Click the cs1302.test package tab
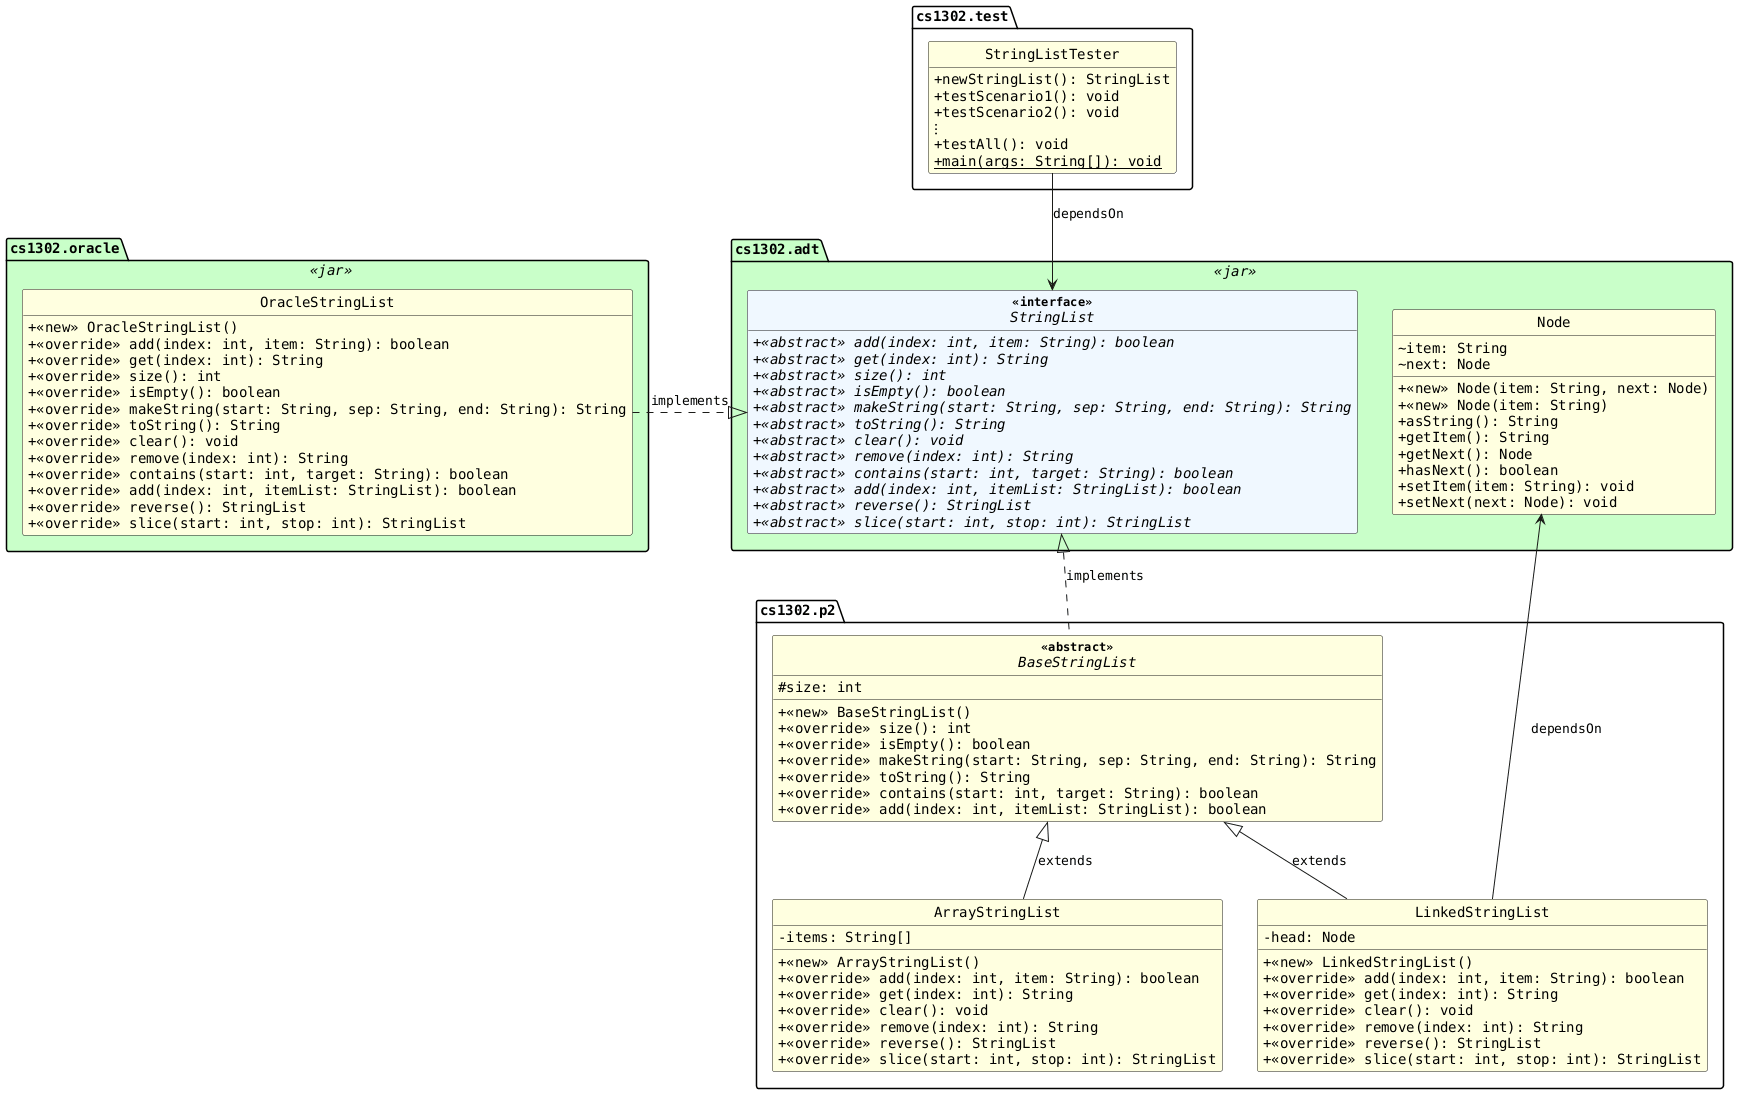This screenshot has height=1094, width=1738. pos(962,16)
